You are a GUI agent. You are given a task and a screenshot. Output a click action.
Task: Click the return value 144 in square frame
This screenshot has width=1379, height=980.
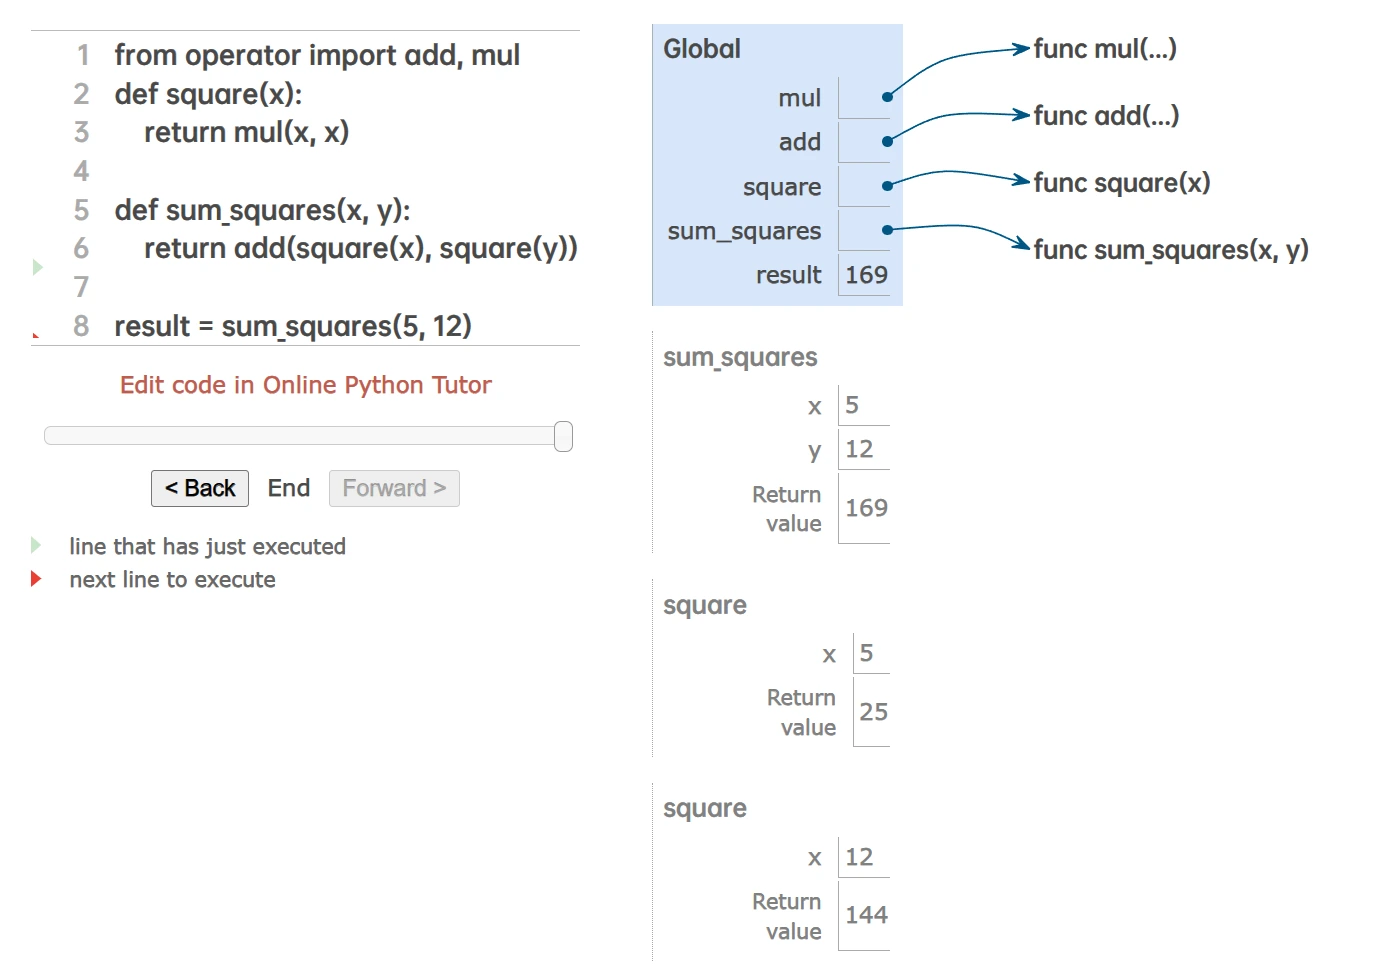866,915
